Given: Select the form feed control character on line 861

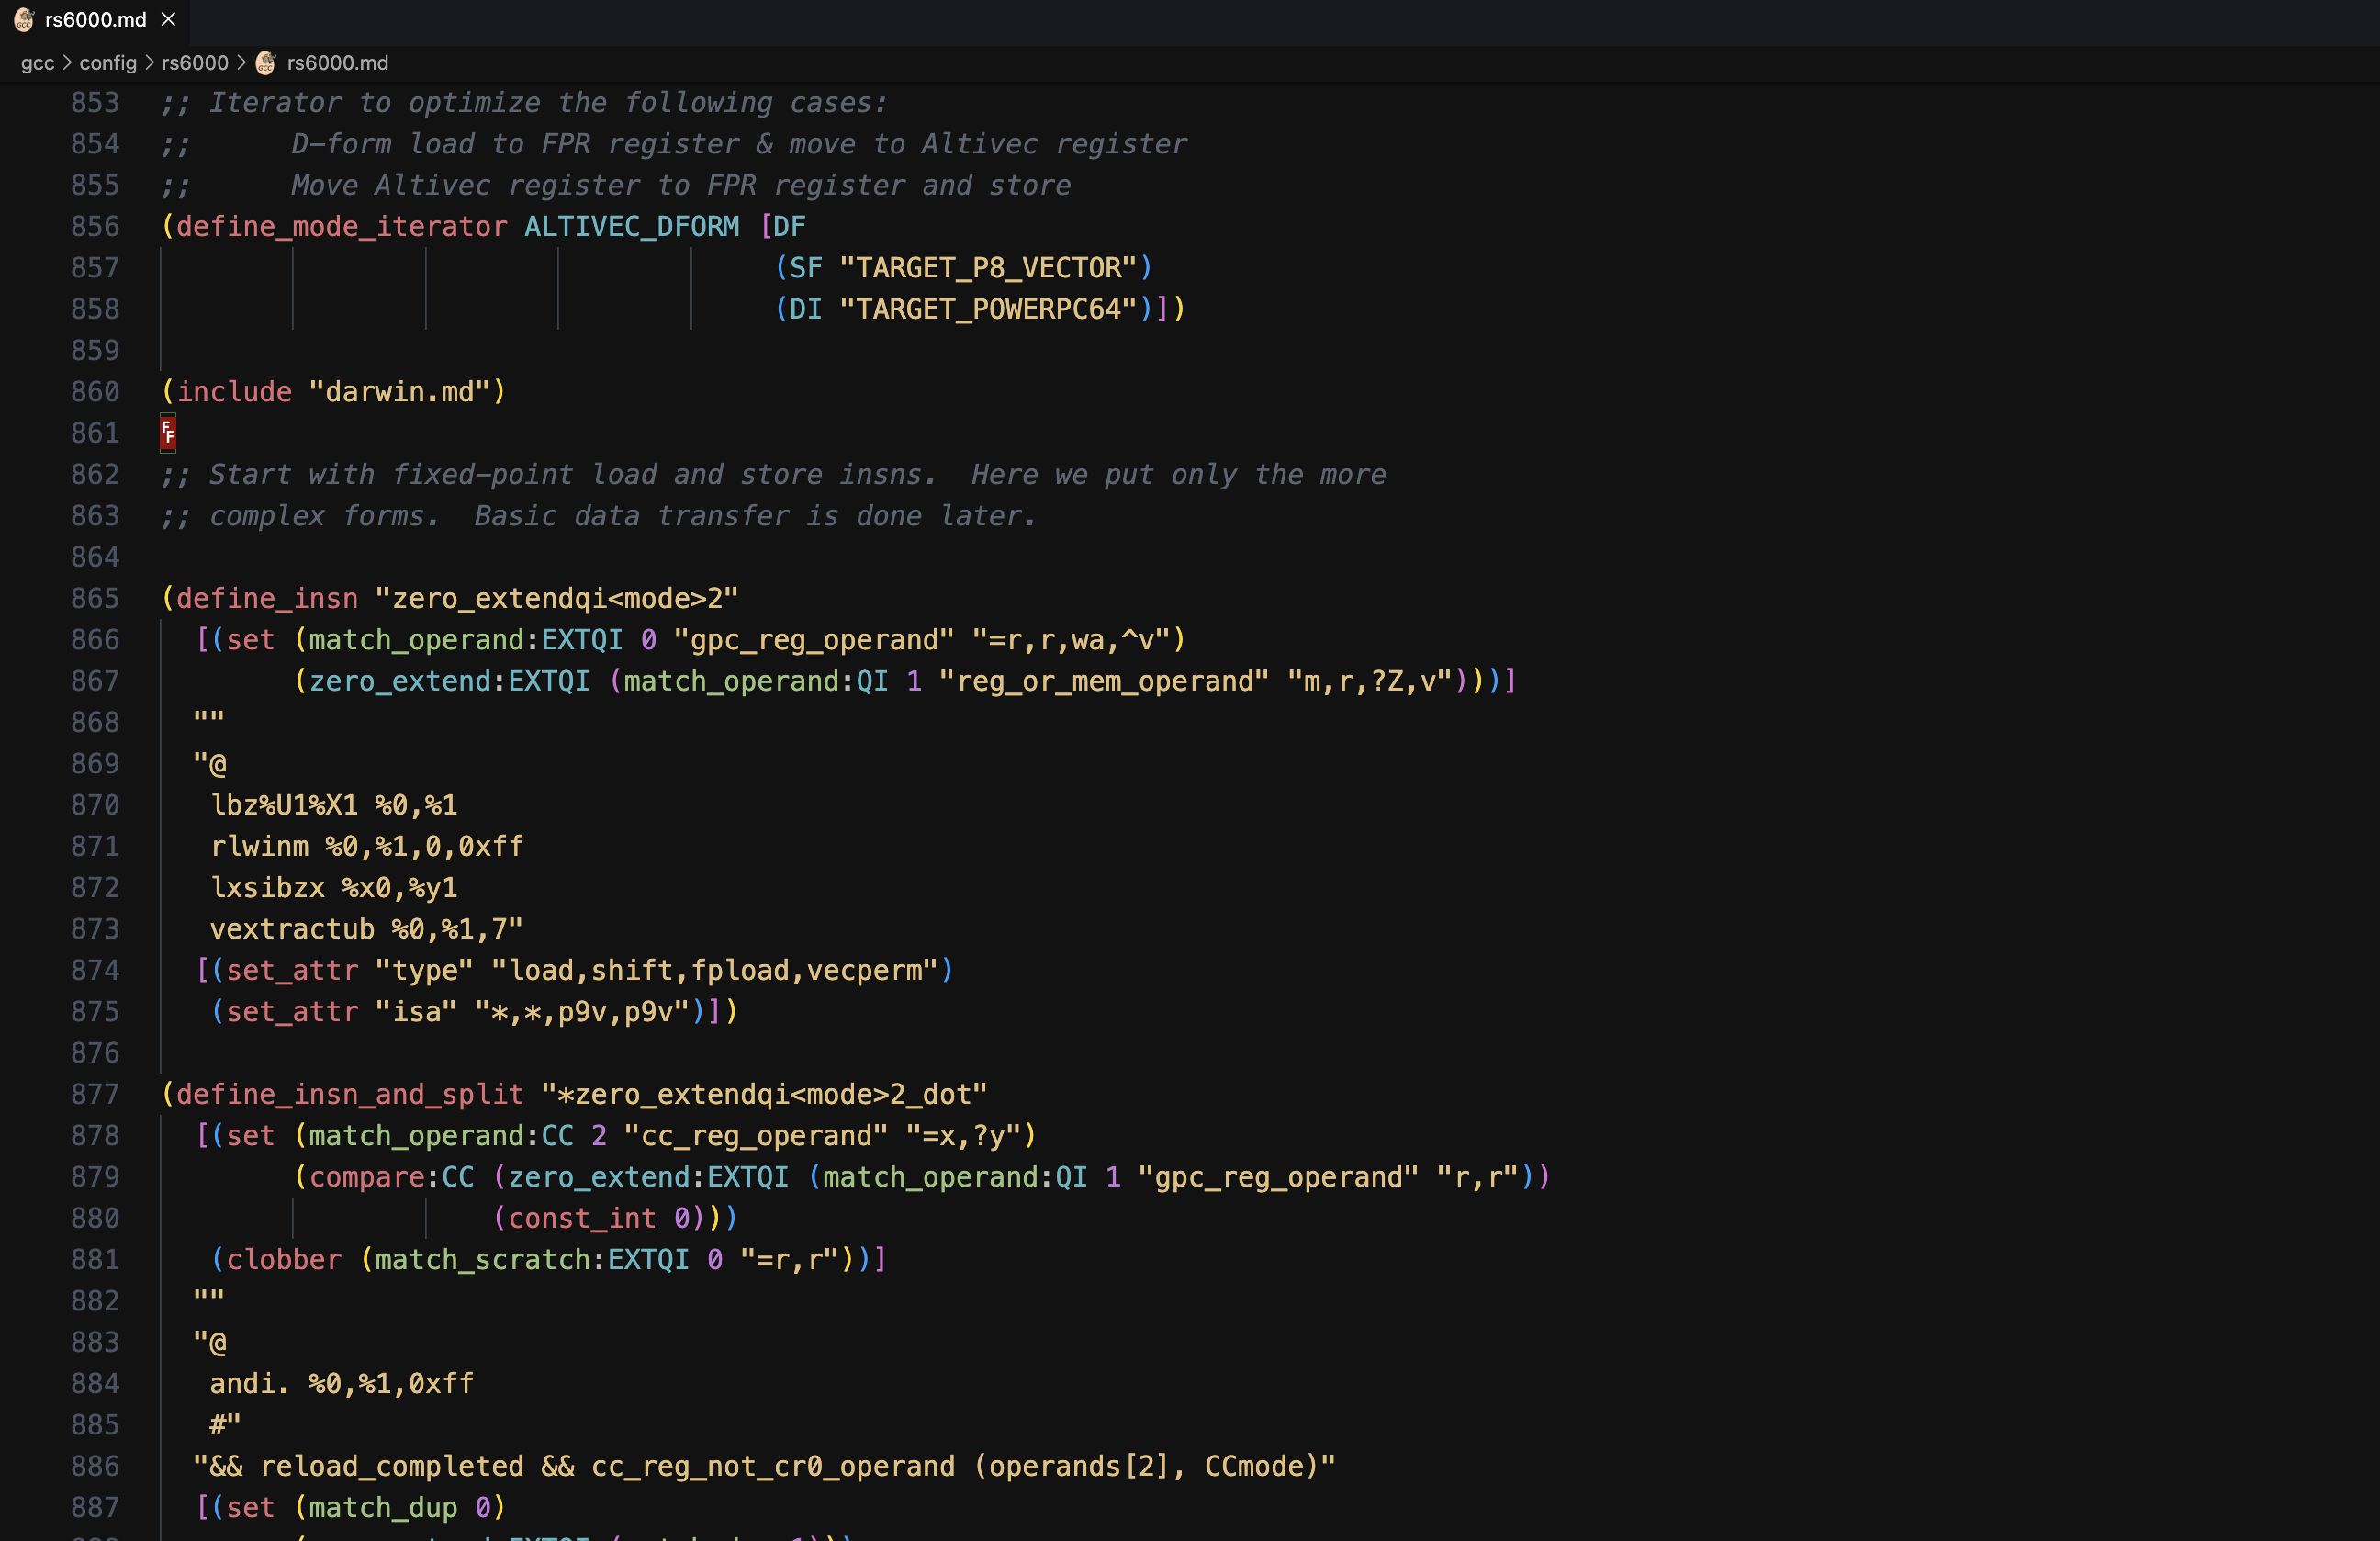Looking at the screenshot, I should pos(168,433).
